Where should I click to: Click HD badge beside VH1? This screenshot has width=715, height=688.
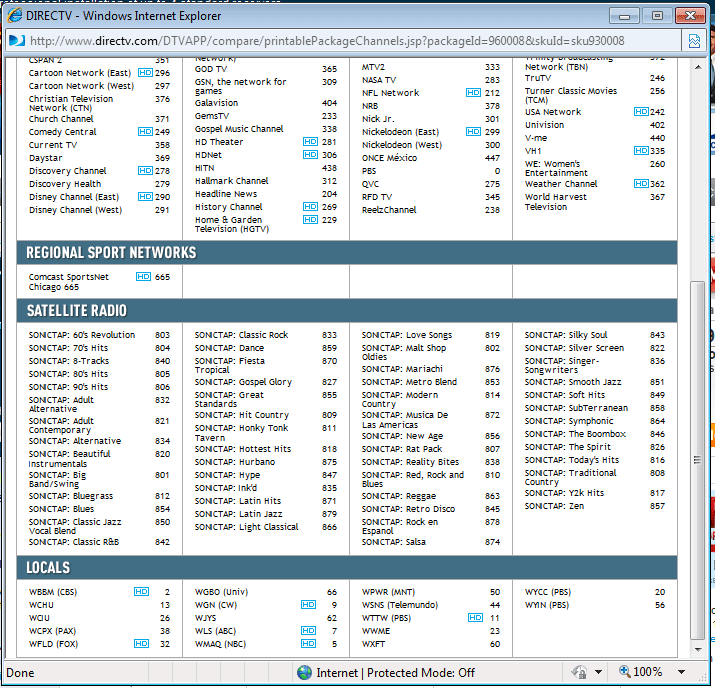click(x=641, y=150)
